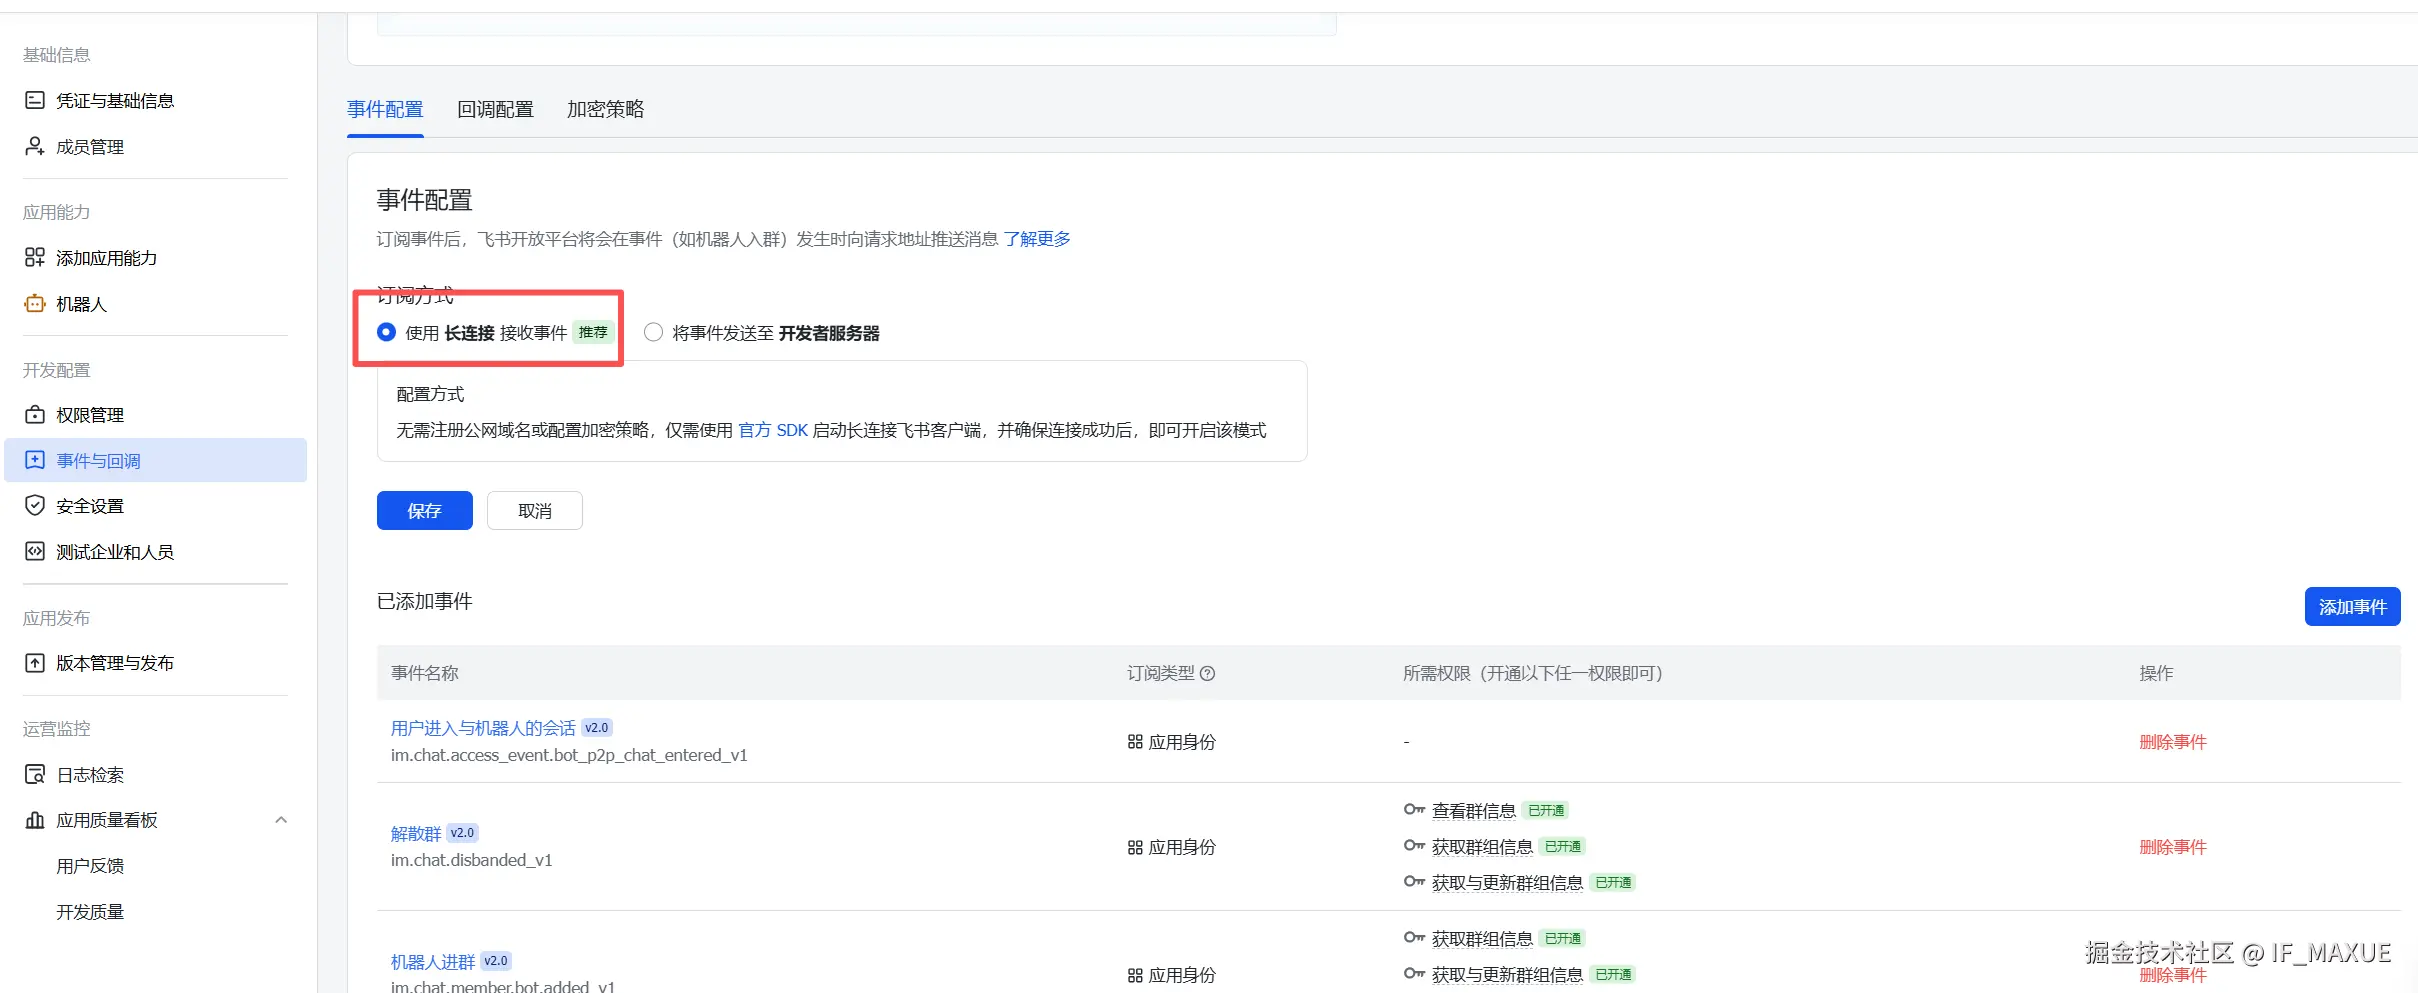Open the 解散群 event link
Image resolution: width=2418 pixels, height=993 pixels.
point(416,833)
